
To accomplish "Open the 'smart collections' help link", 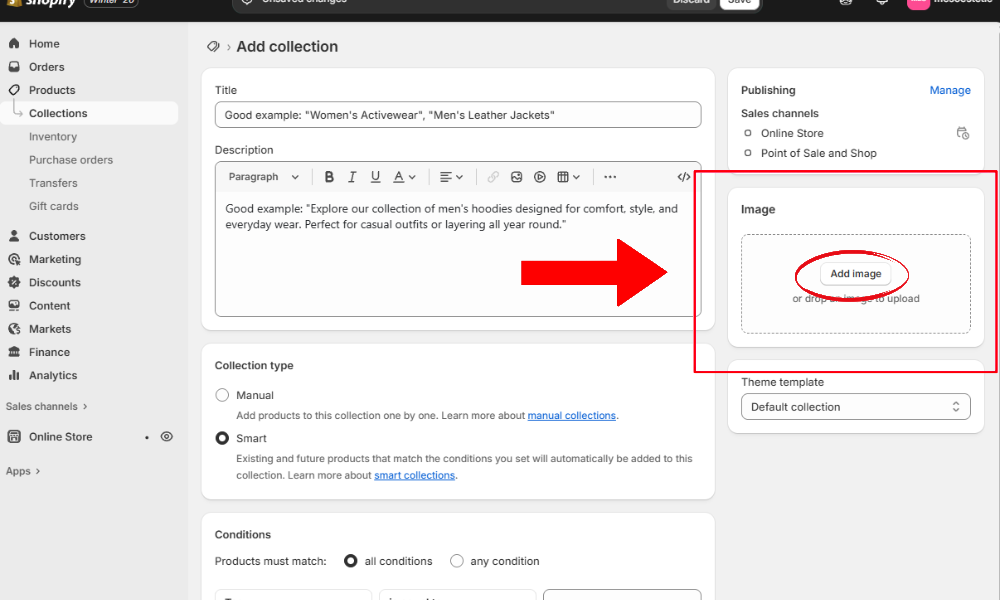I will click(414, 476).
